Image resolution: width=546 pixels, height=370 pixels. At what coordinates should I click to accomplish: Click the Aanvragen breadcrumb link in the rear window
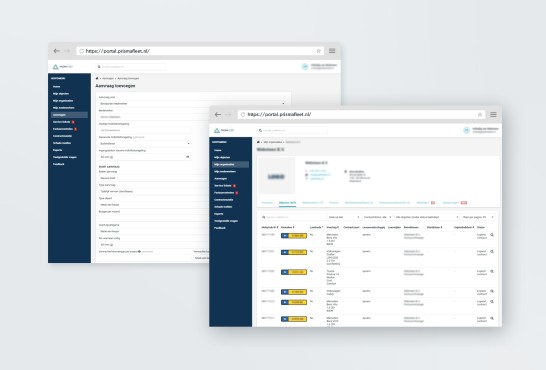coord(108,78)
